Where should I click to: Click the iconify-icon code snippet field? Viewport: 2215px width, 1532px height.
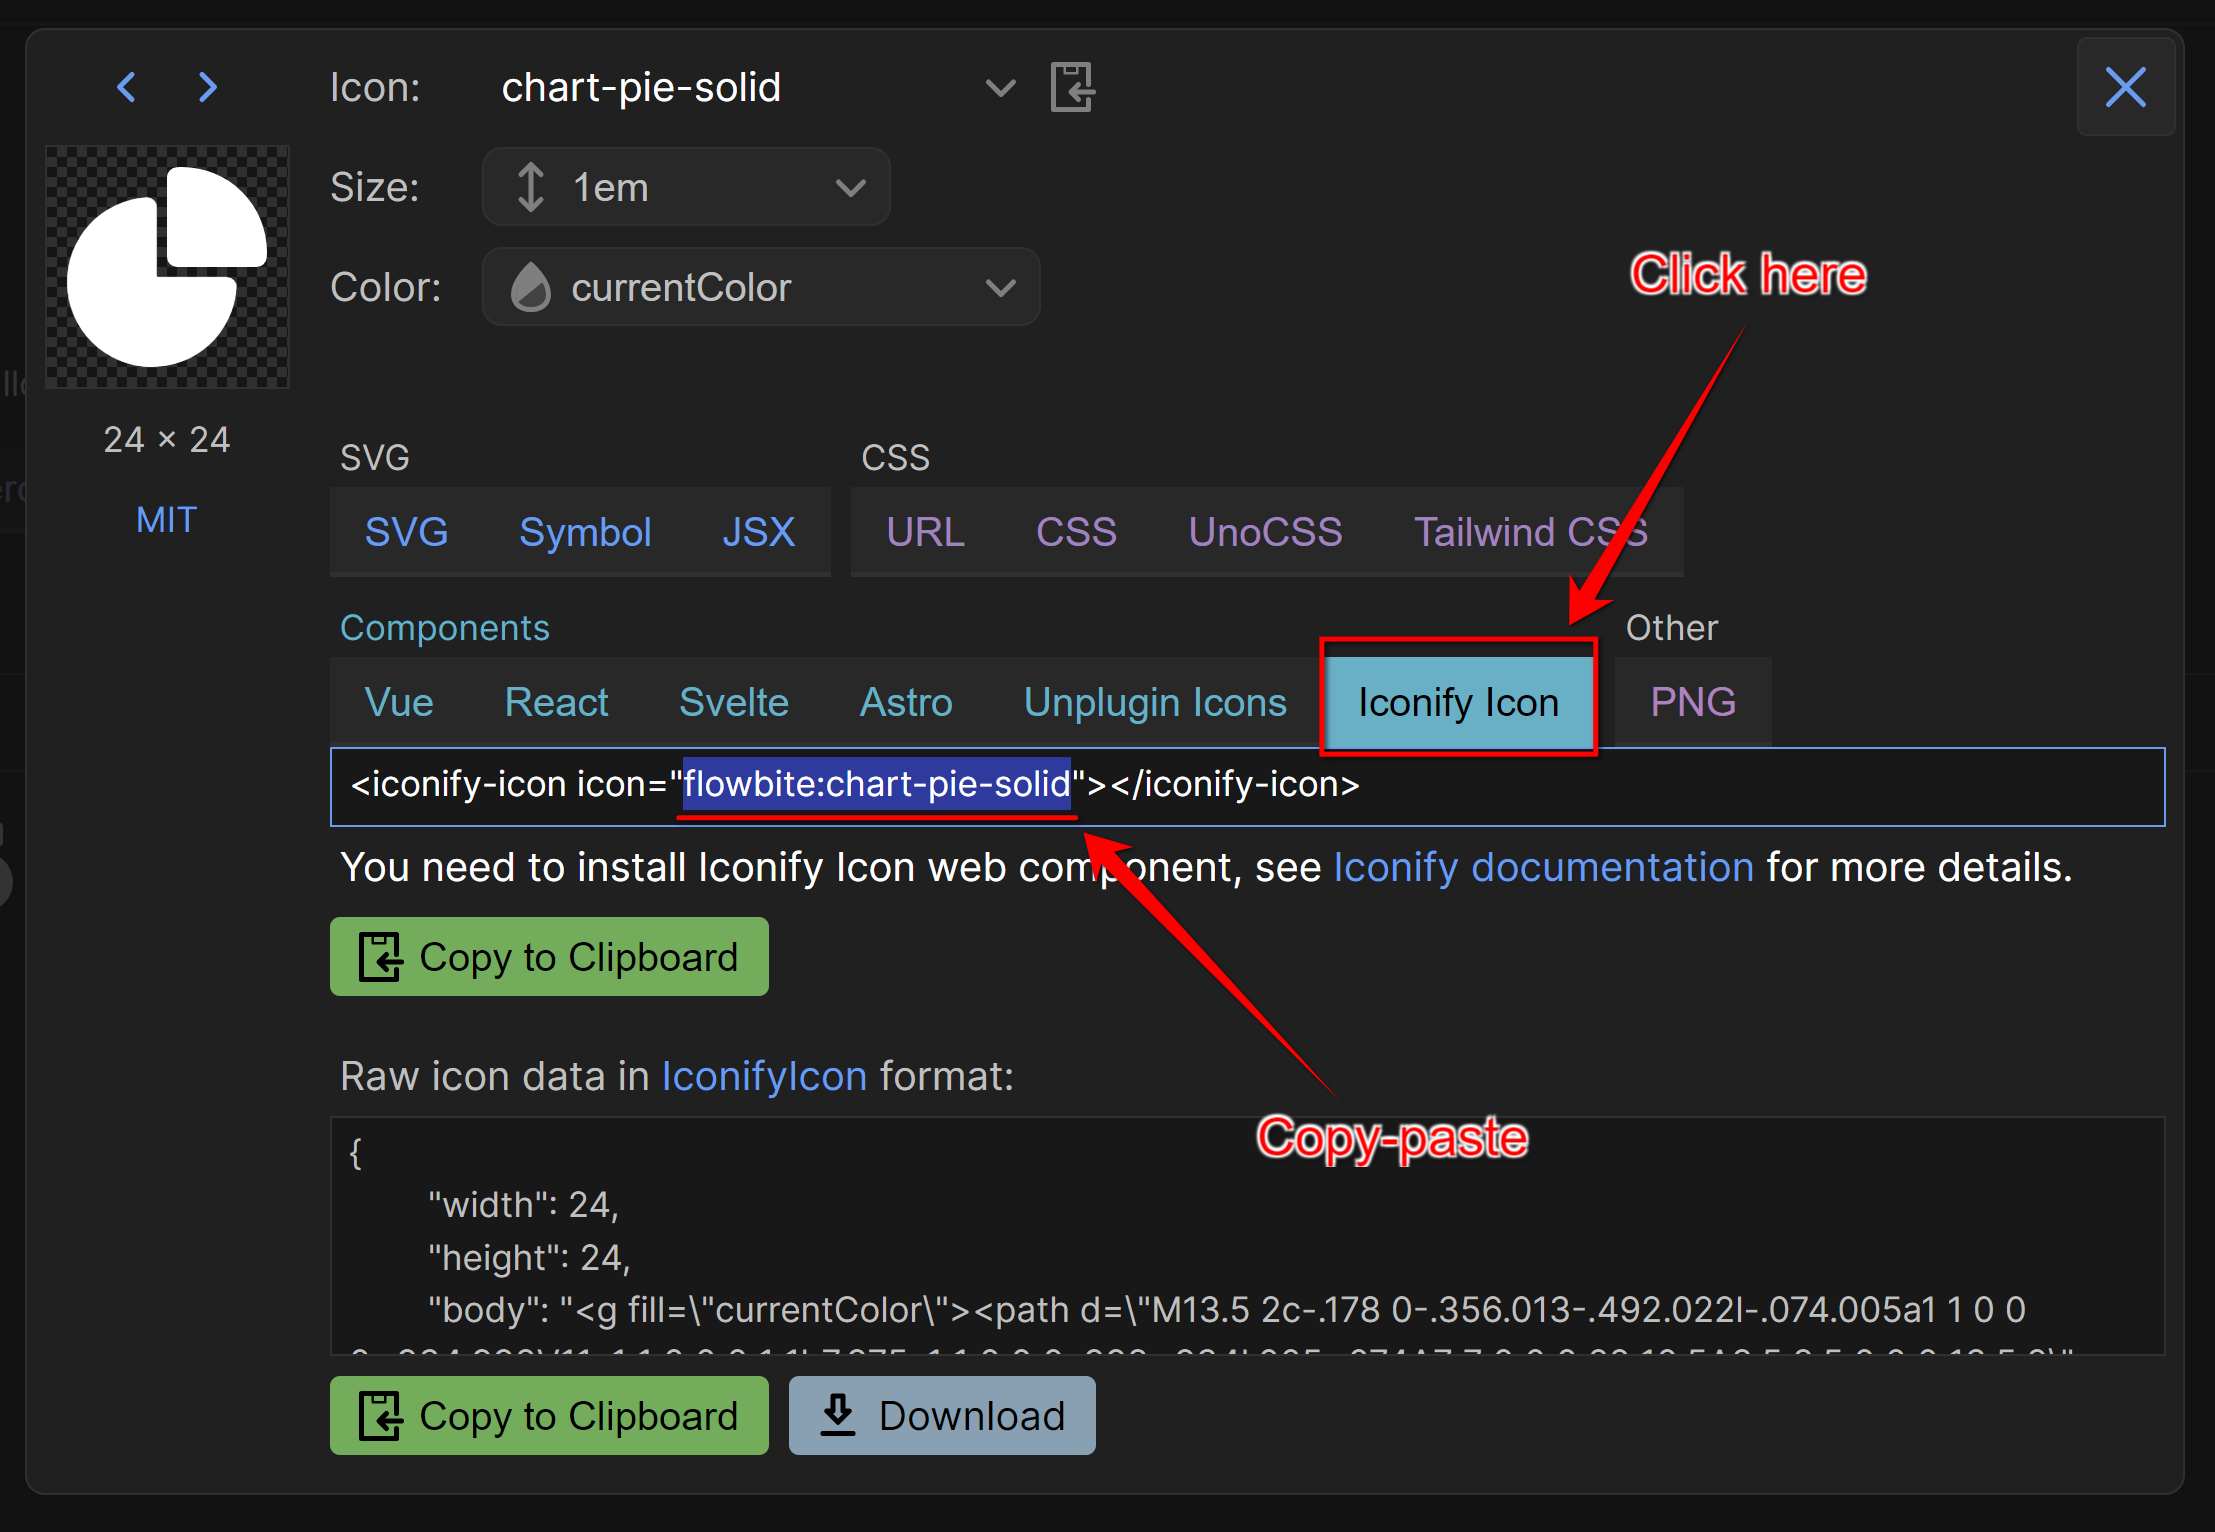[x=1247, y=787]
